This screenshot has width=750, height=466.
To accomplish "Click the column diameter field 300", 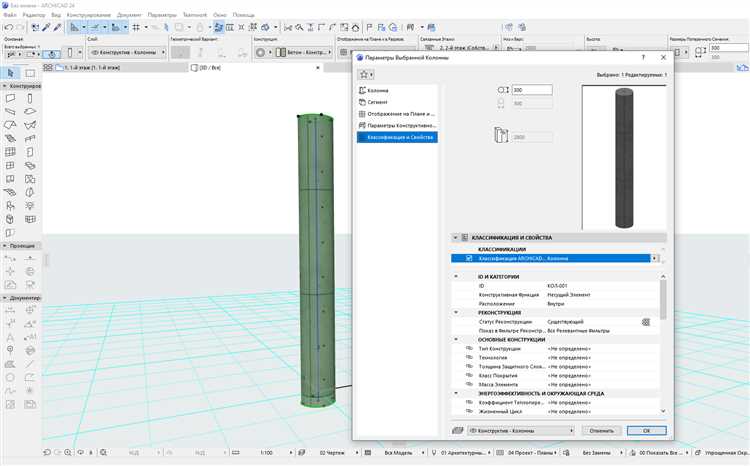I will point(532,90).
